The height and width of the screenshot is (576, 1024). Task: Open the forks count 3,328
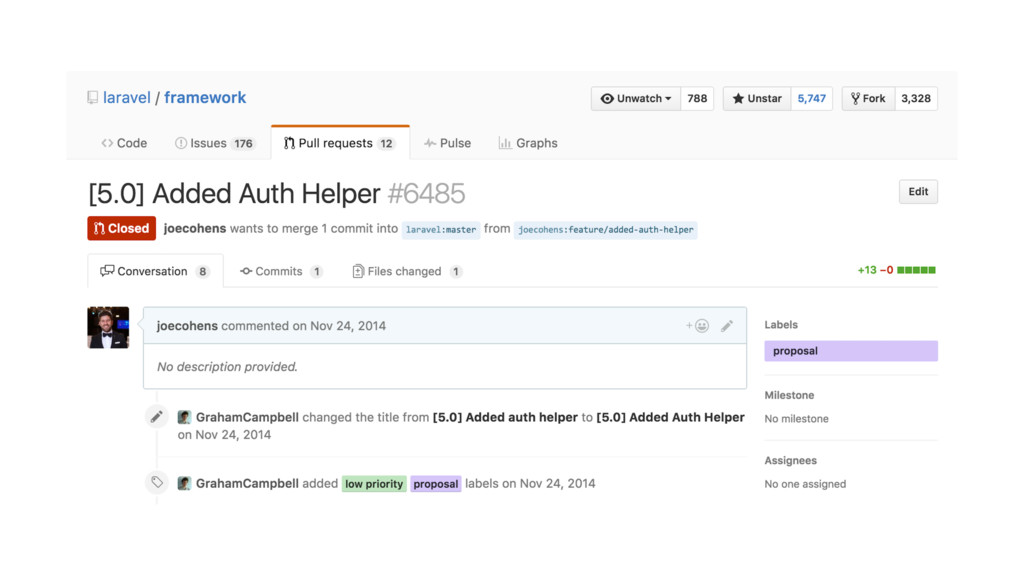pyautogui.click(x=916, y=99)
